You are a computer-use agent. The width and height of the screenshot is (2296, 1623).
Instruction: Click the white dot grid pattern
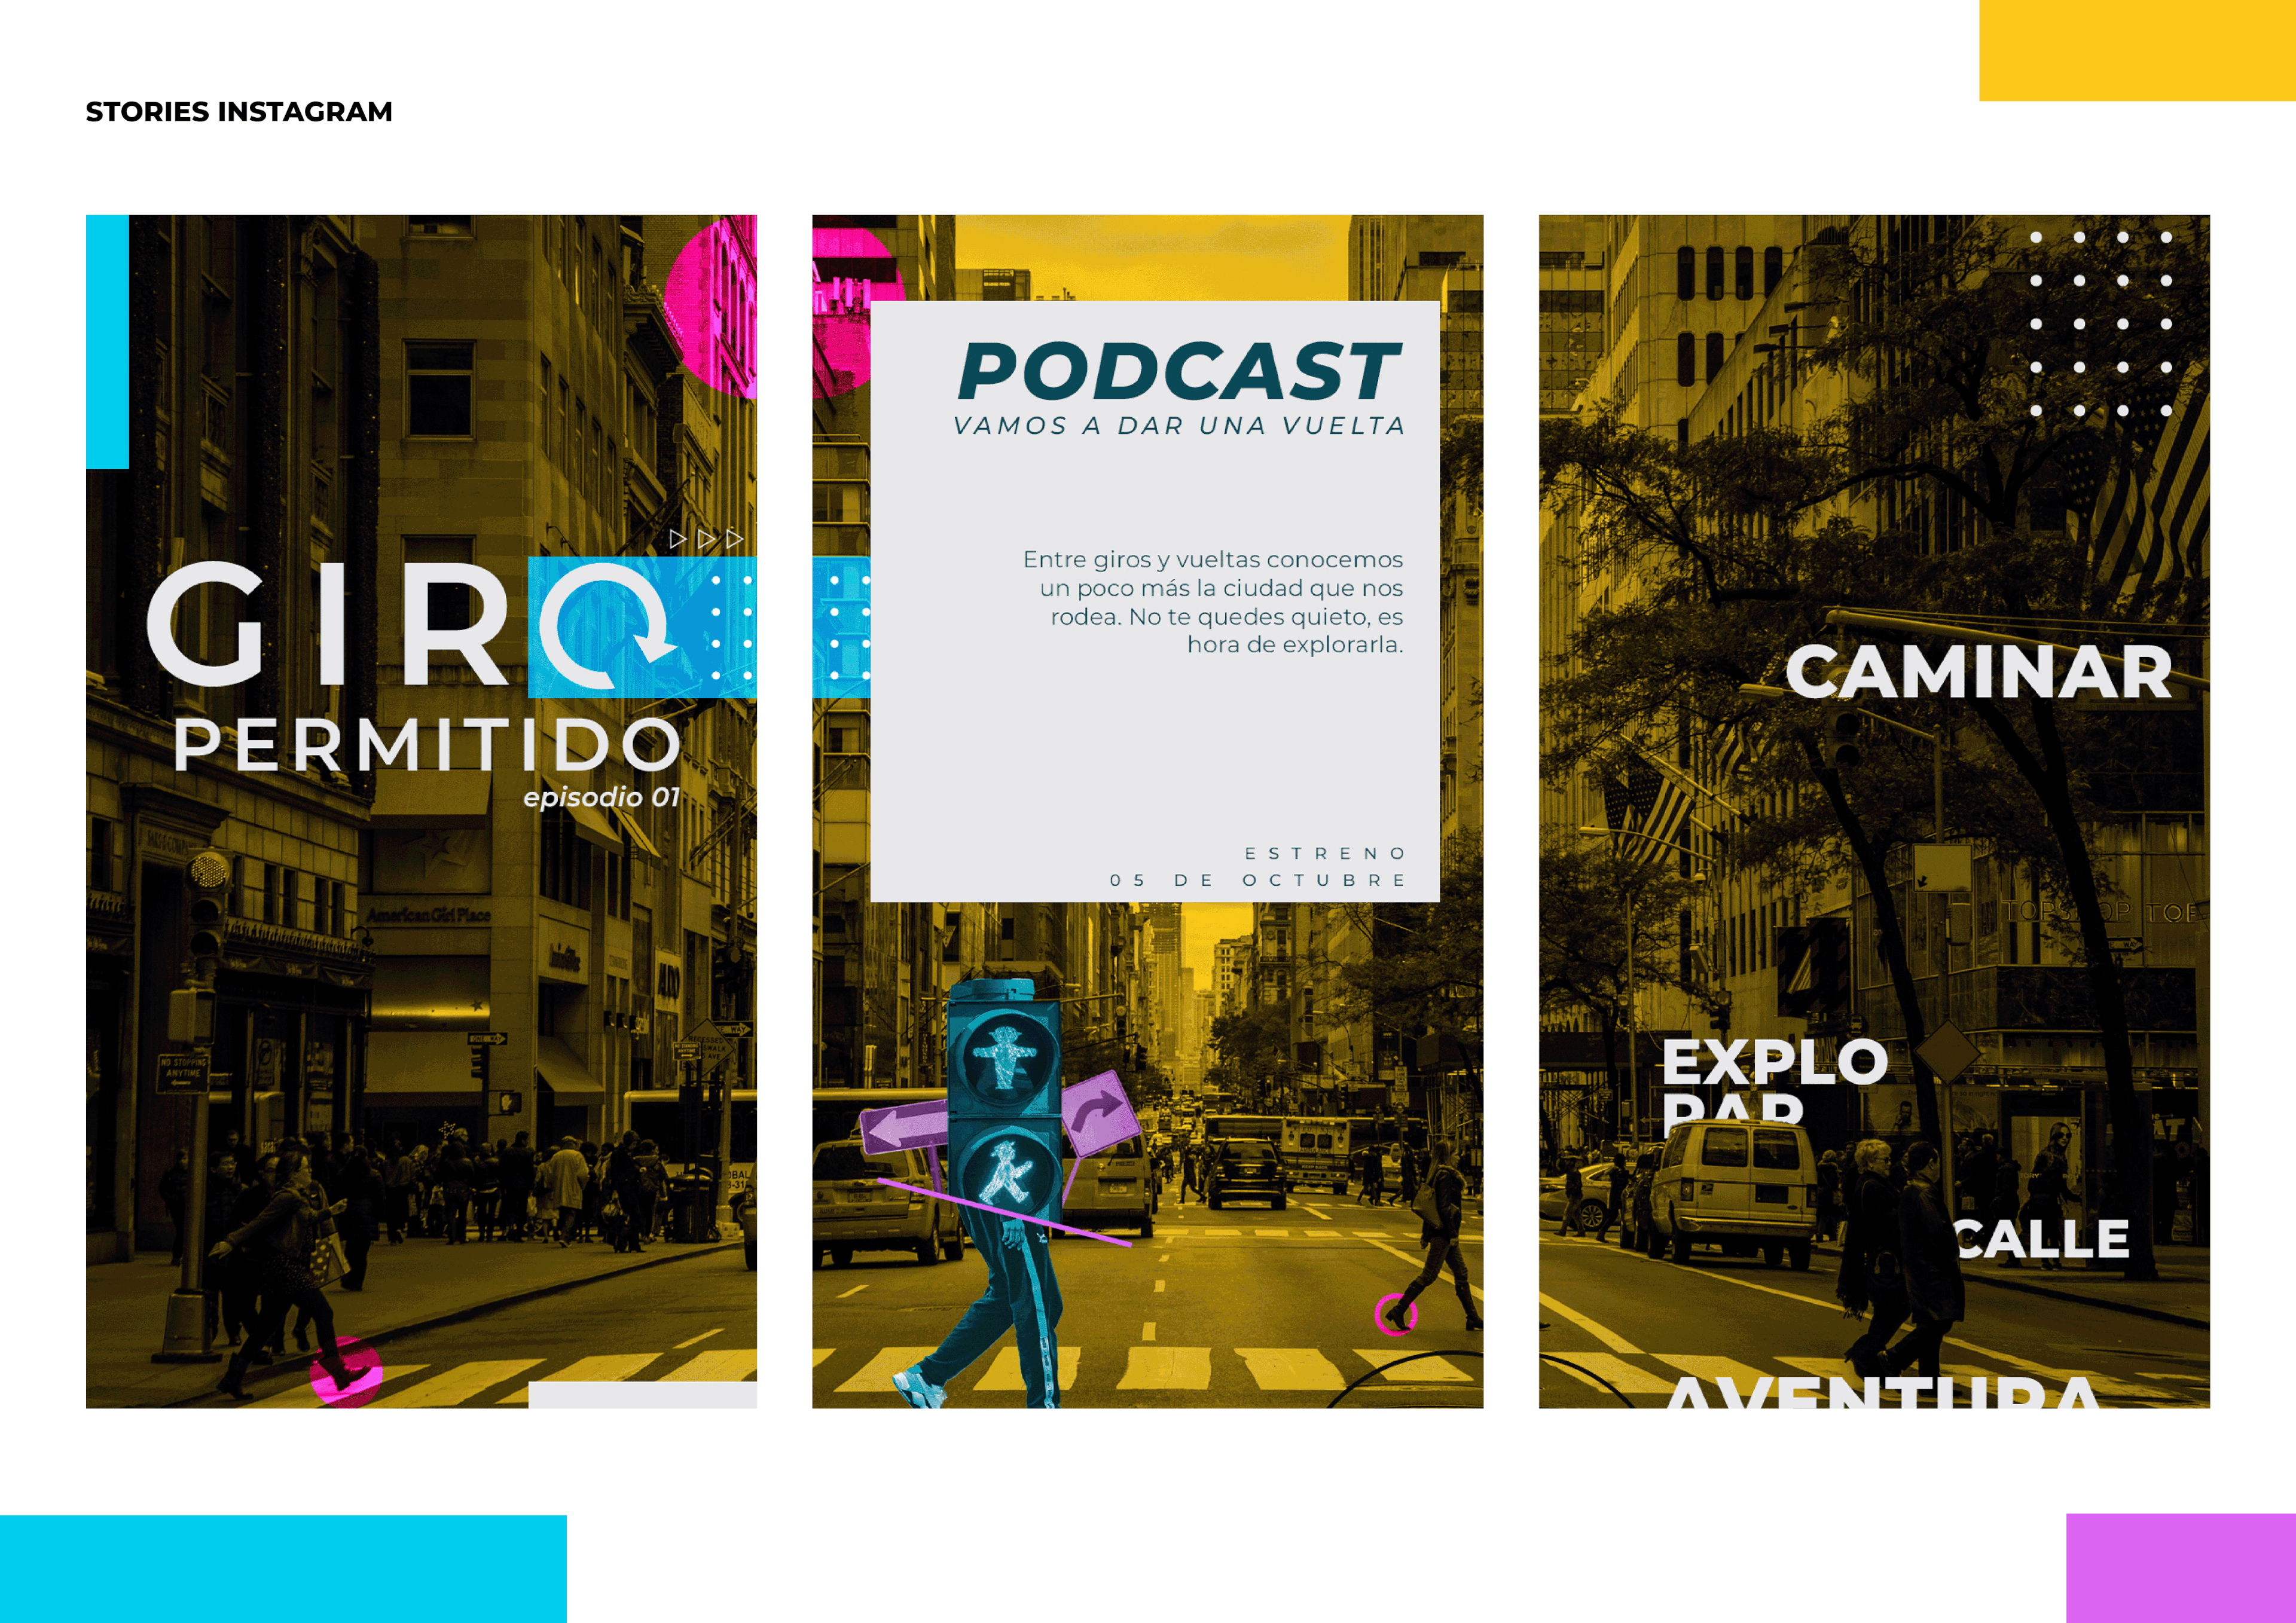point(2101,324)
